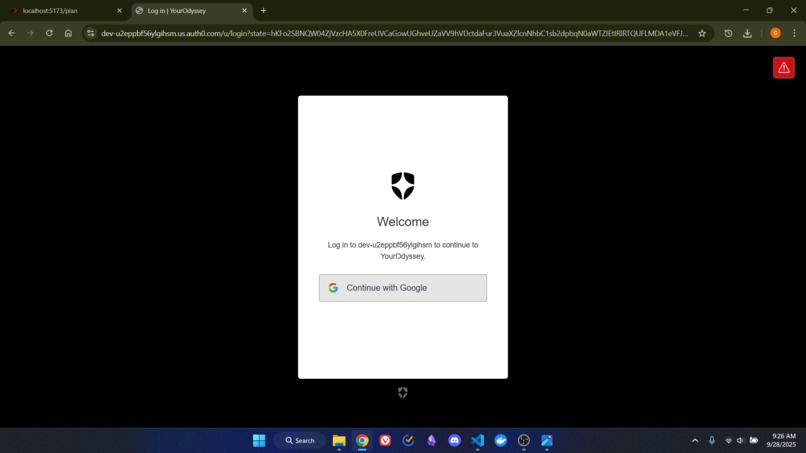Open the checkmark to-do app in taskbar
The image size is (806, 453).
(x=408, y=441)
